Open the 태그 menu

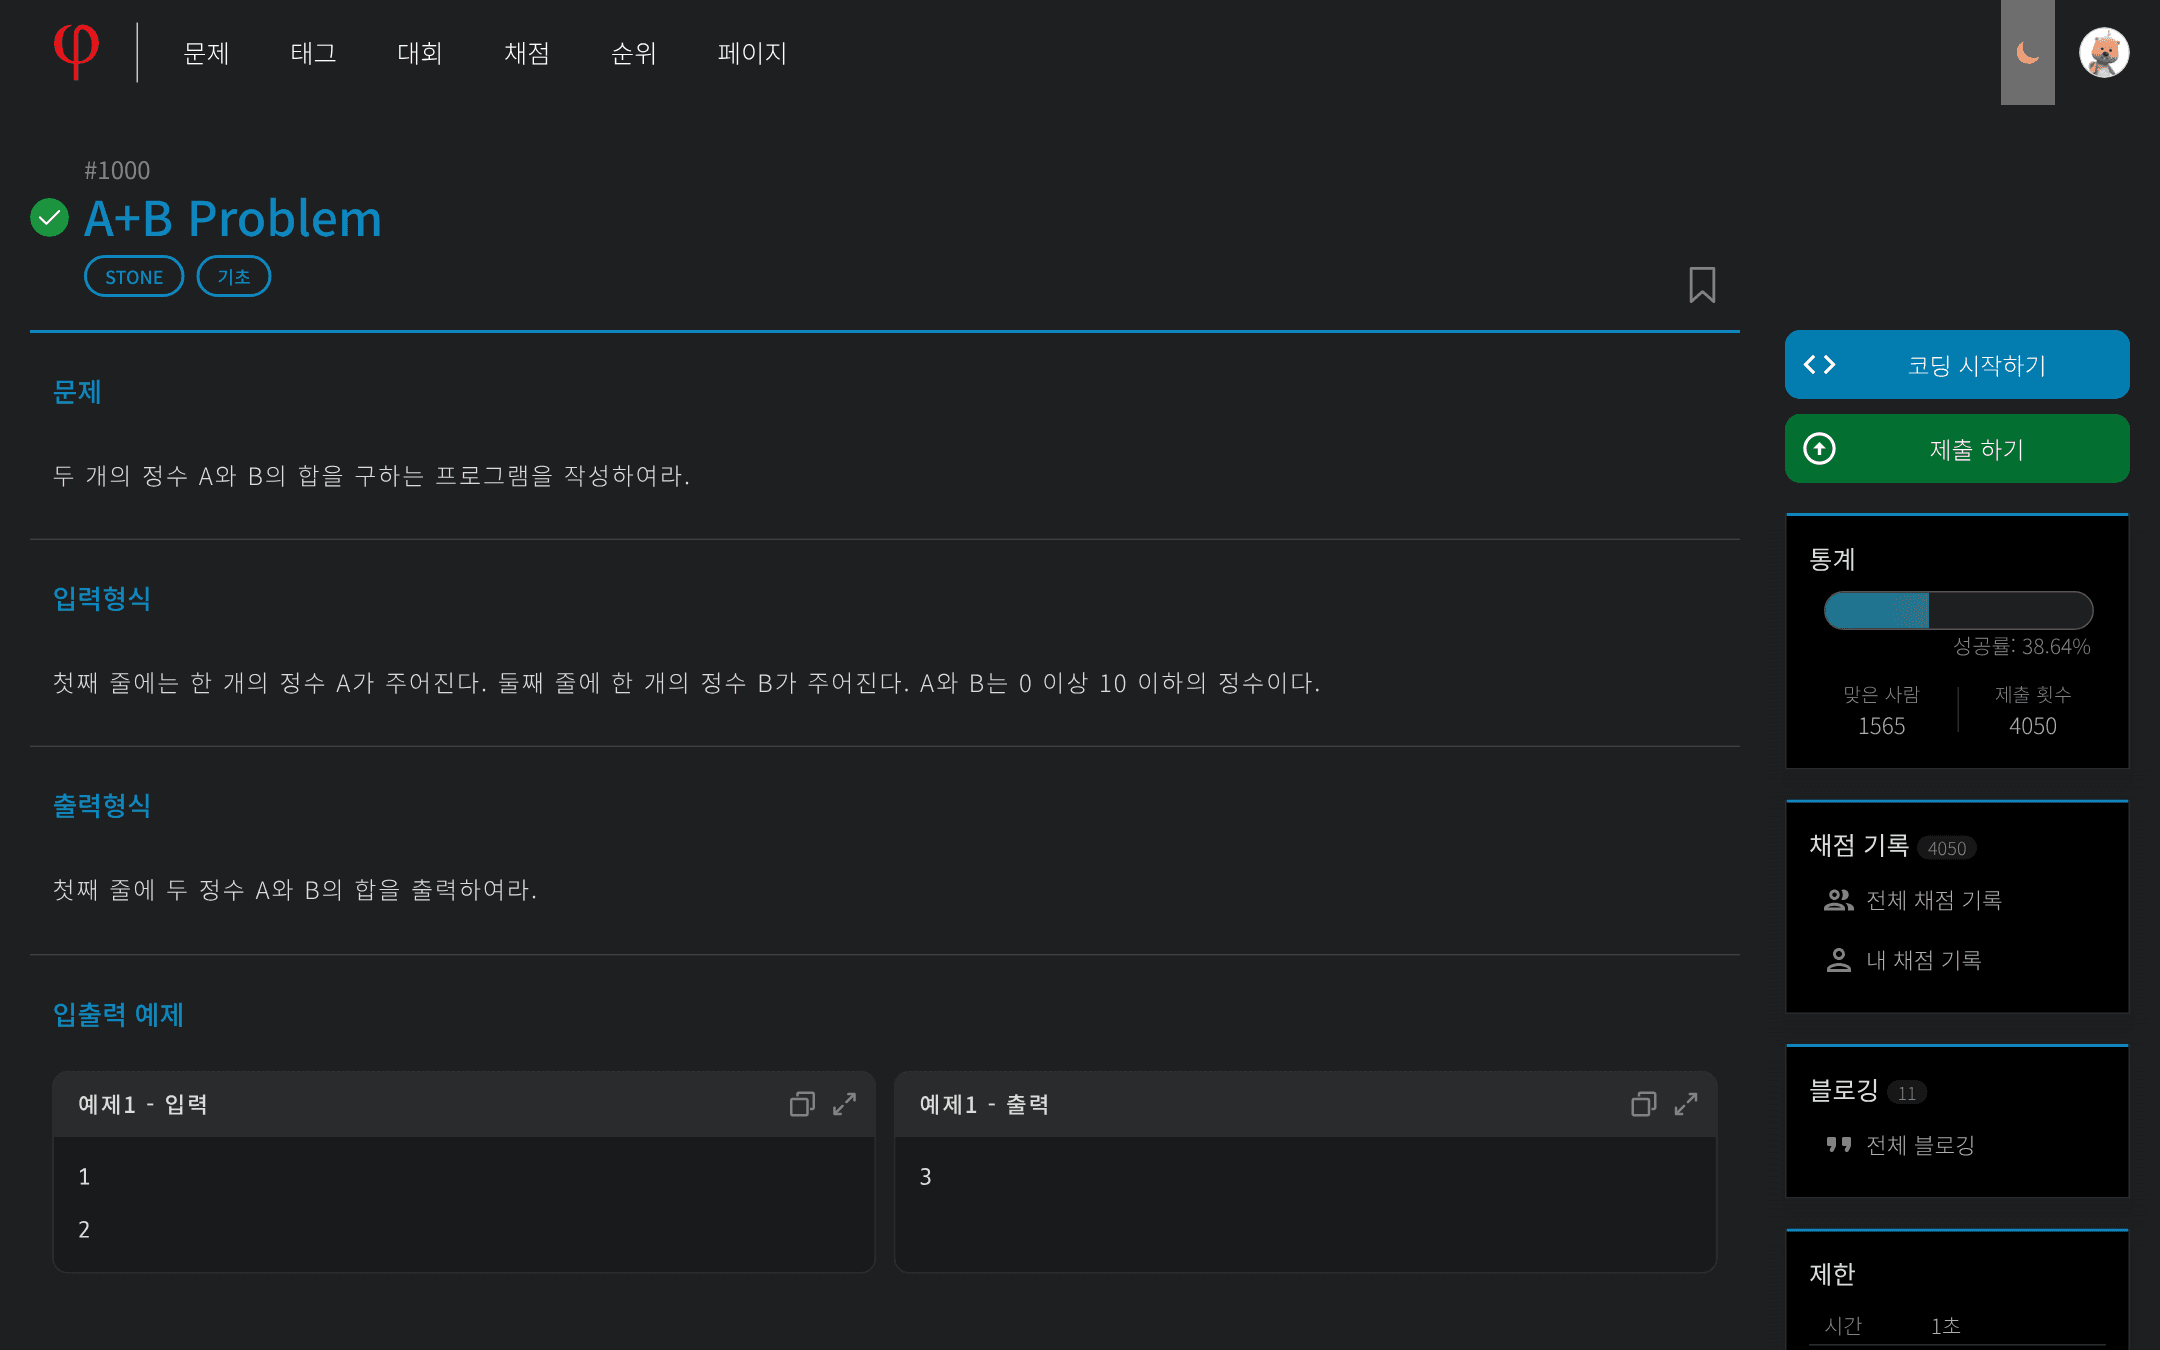pyautogui.click(x=313, y=53)
